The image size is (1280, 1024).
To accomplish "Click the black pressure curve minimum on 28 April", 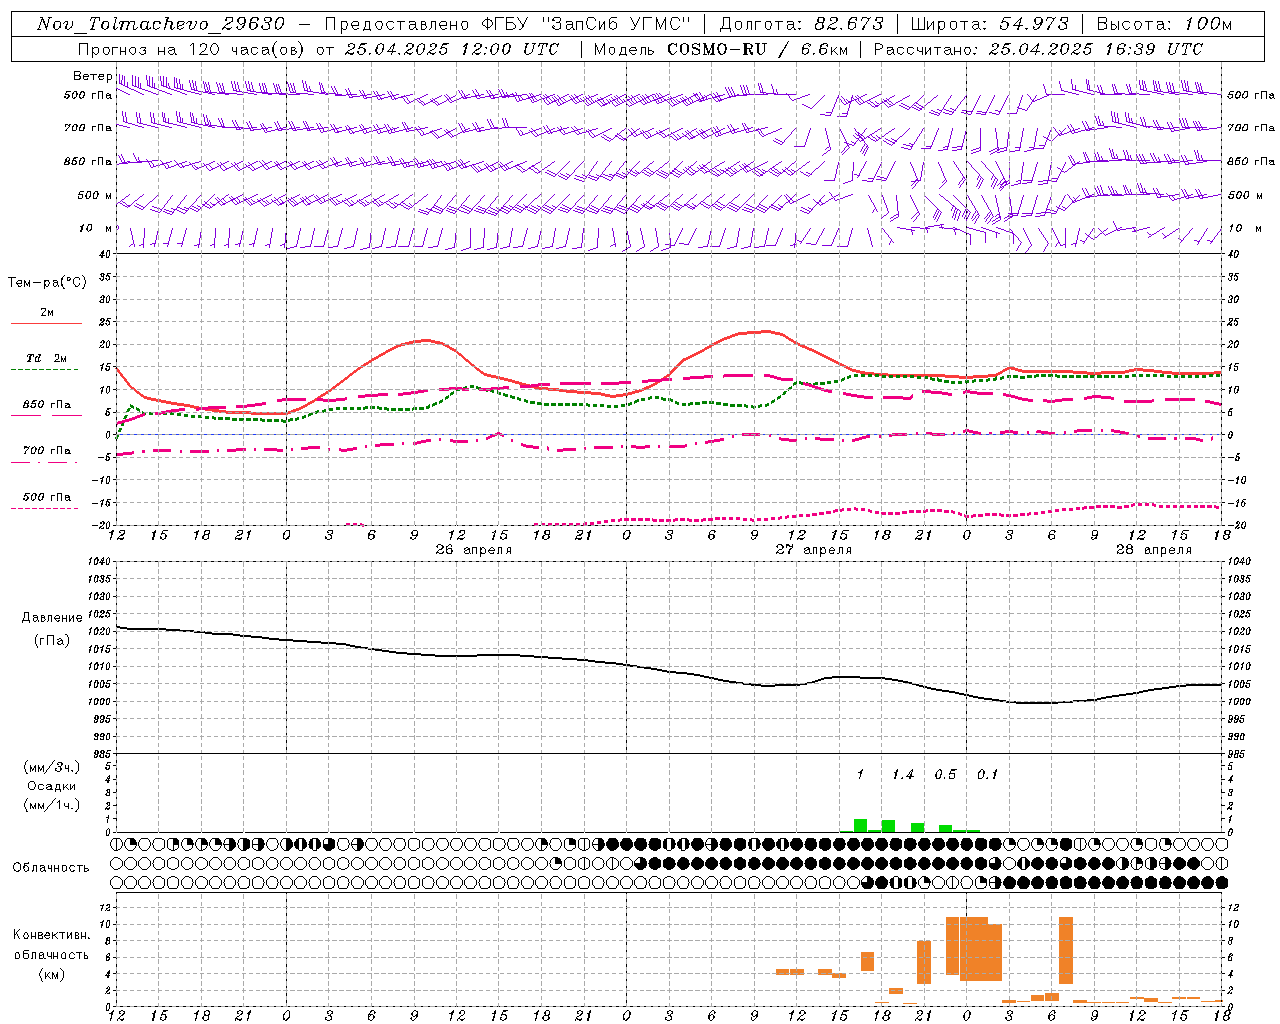I will coord(1036,703).
